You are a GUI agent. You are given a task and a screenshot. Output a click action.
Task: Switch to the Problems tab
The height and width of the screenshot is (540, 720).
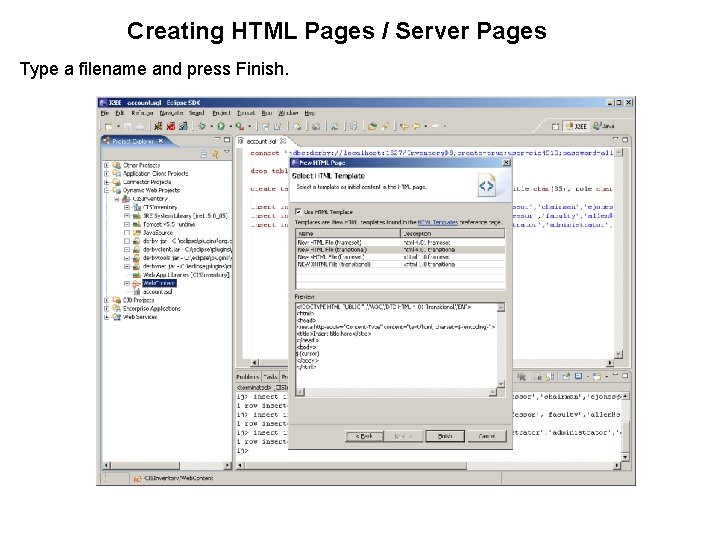click(x=248, y=377)
